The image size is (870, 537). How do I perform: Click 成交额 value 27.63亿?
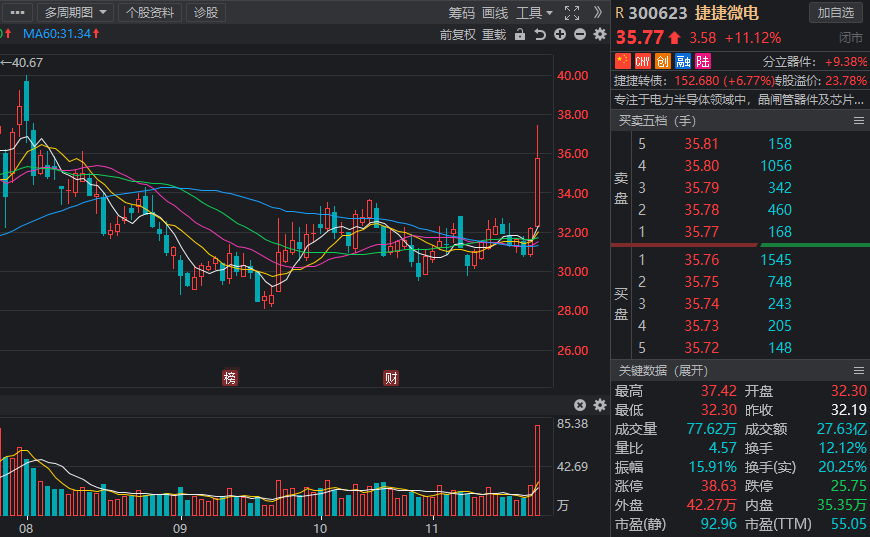tap(841, 429)
